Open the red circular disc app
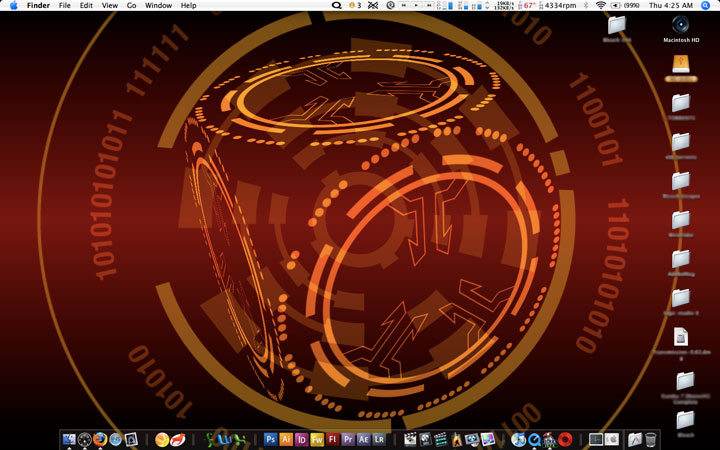The image size is (720, 450). click(565, 439)
